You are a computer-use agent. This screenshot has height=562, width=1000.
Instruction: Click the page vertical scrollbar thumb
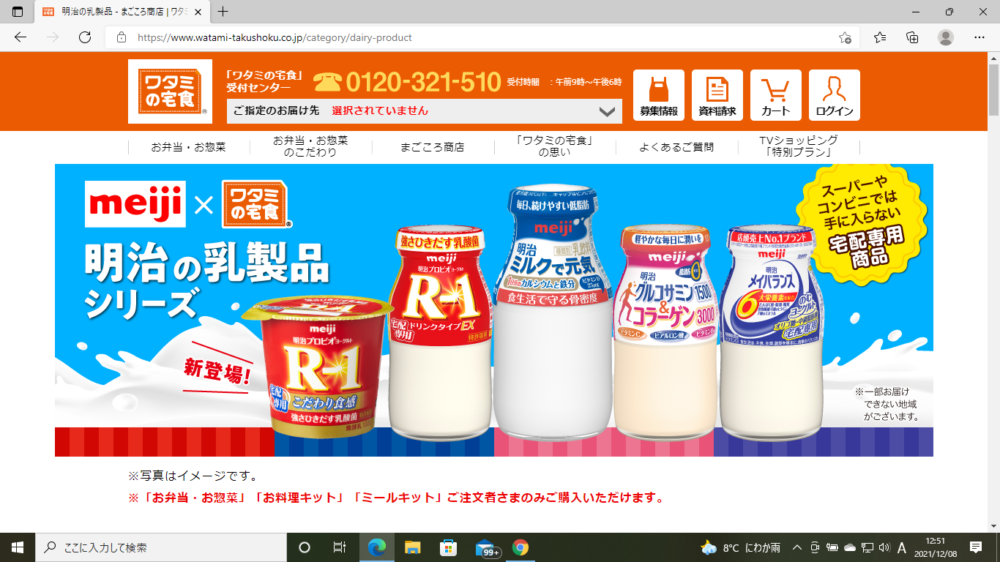(993, 89)
